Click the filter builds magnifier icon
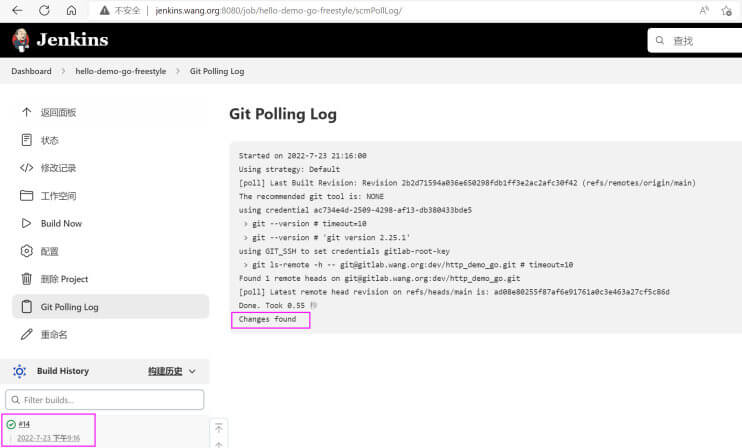 click(16, 400)
